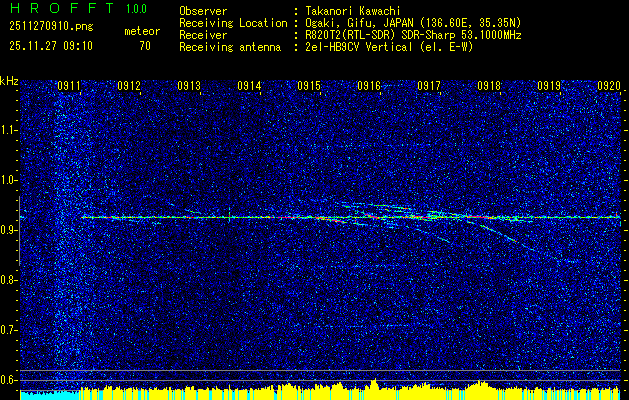Viewport: 629px width, 400px height.
Task: Click frequency axis label 0.7
Action: 8,330
